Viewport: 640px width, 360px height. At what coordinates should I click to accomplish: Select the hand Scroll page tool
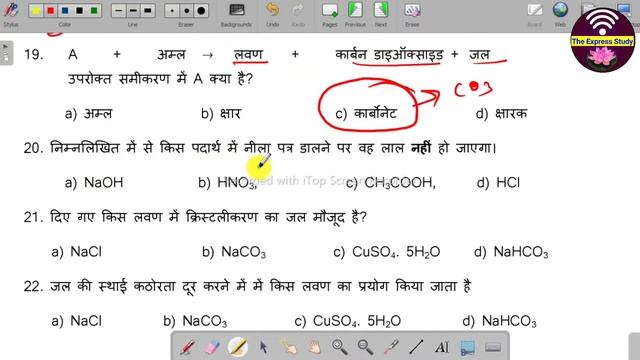pos(314,347)
